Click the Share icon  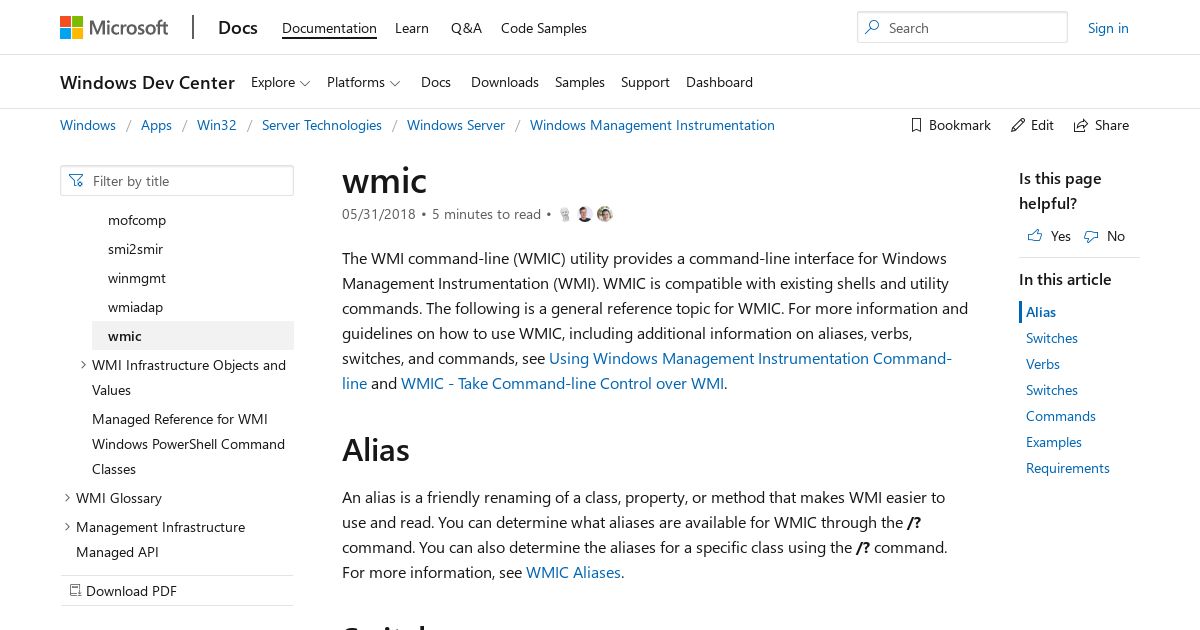[1081, 126]
